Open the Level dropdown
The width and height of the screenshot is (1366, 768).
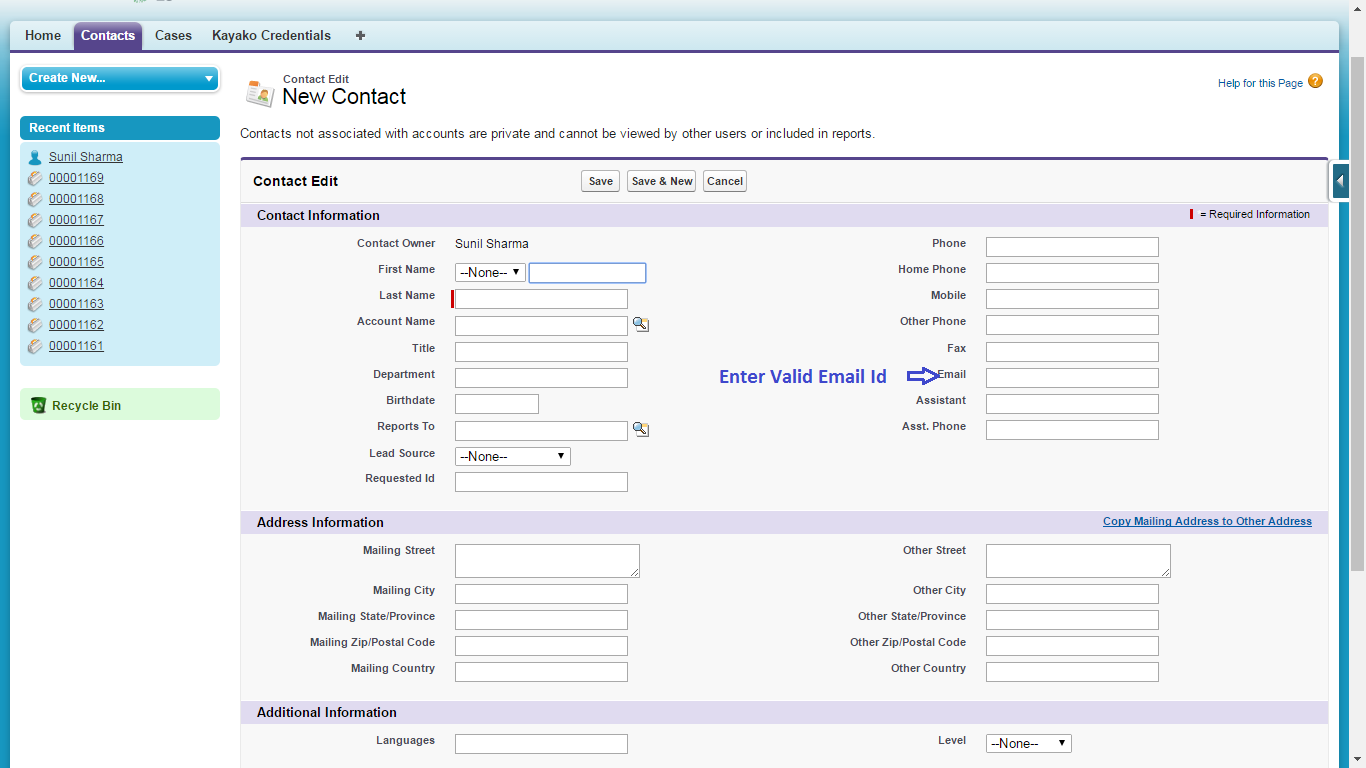point(1028,743)
